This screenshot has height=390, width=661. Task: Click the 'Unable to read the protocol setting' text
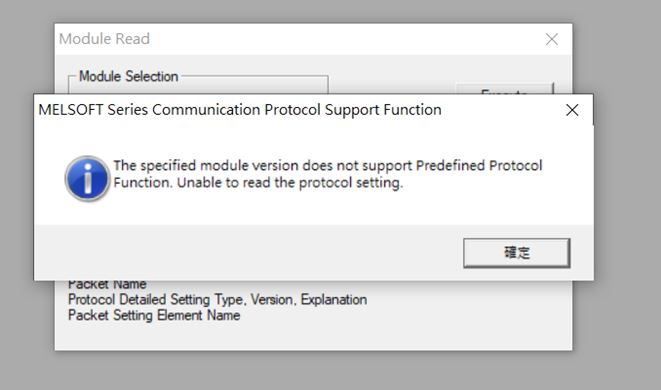point(290,183)
